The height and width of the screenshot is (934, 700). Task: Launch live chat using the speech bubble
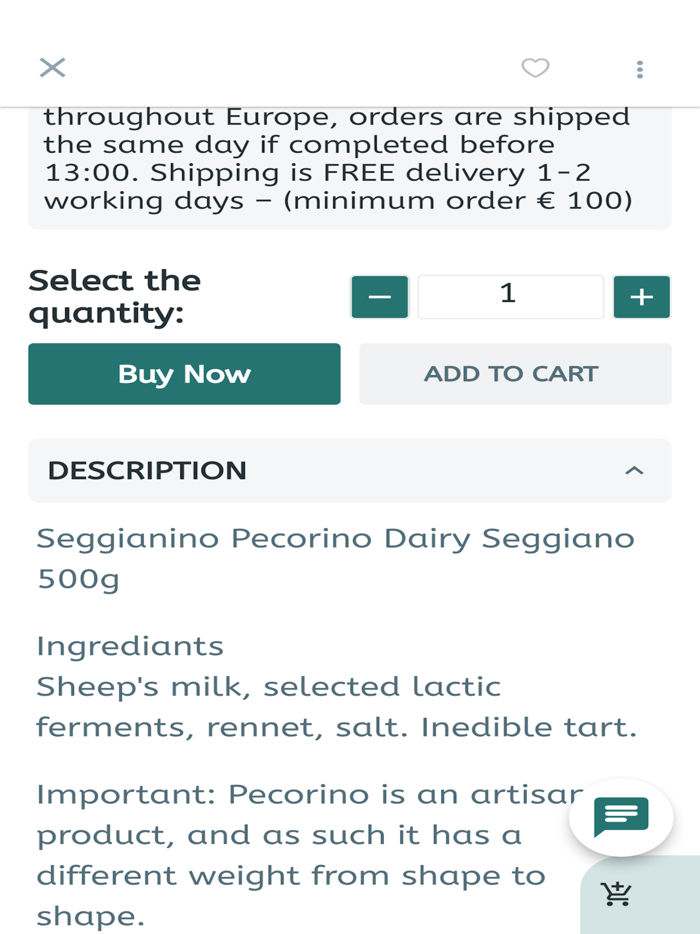(620, 817)
